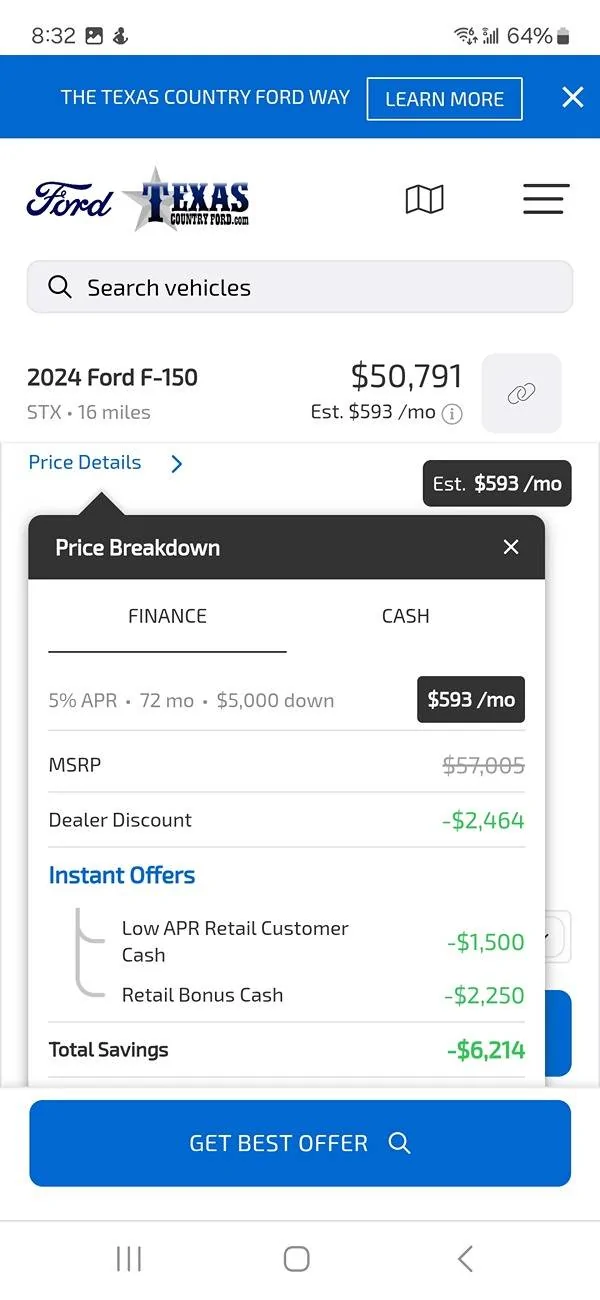Dismiss the Texas Country Ford Way banner
The image size is (600, 1300).
pos(572,97)
